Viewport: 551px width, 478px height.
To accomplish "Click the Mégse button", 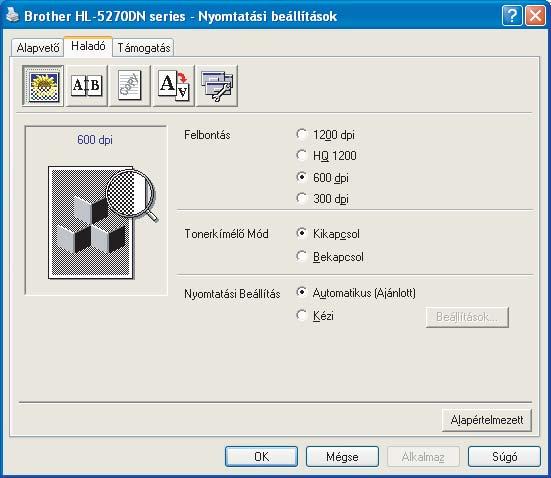I will tap(342, 457).
